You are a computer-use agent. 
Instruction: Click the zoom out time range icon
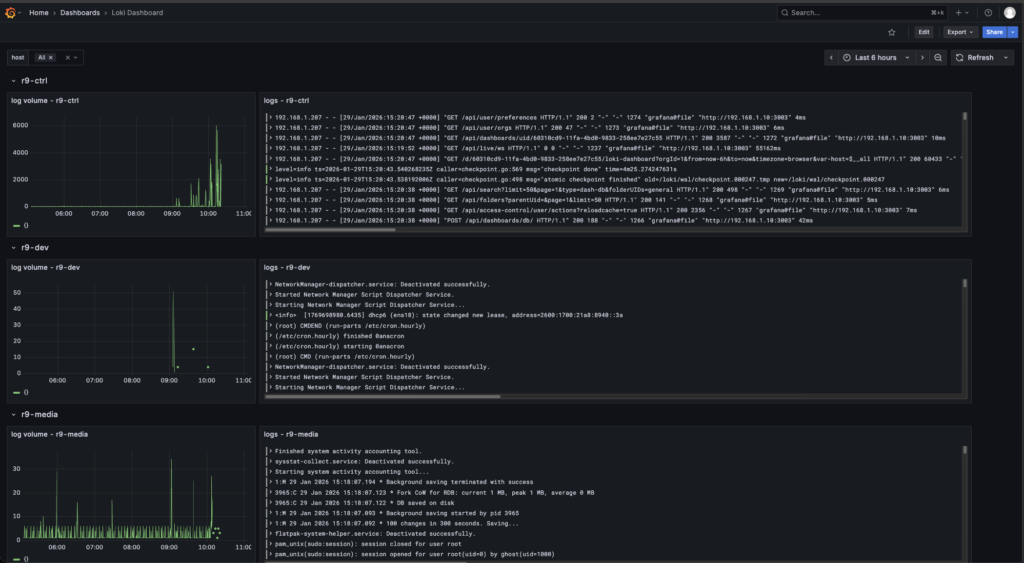938,58
